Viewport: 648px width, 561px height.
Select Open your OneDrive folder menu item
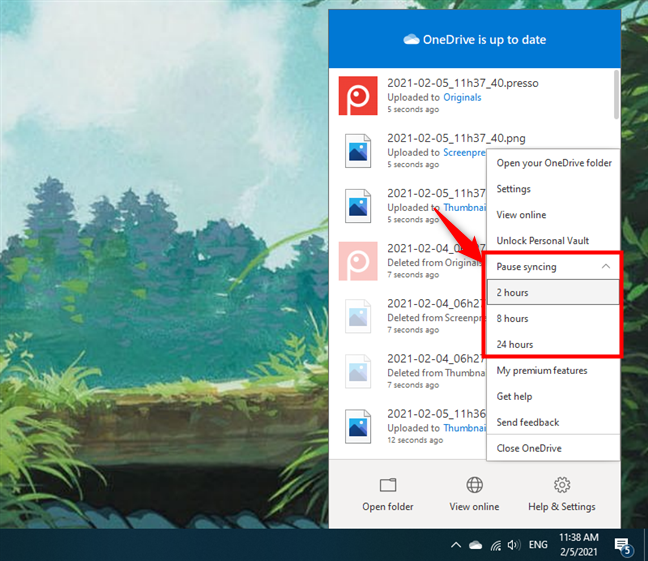(x=553, y=163)
